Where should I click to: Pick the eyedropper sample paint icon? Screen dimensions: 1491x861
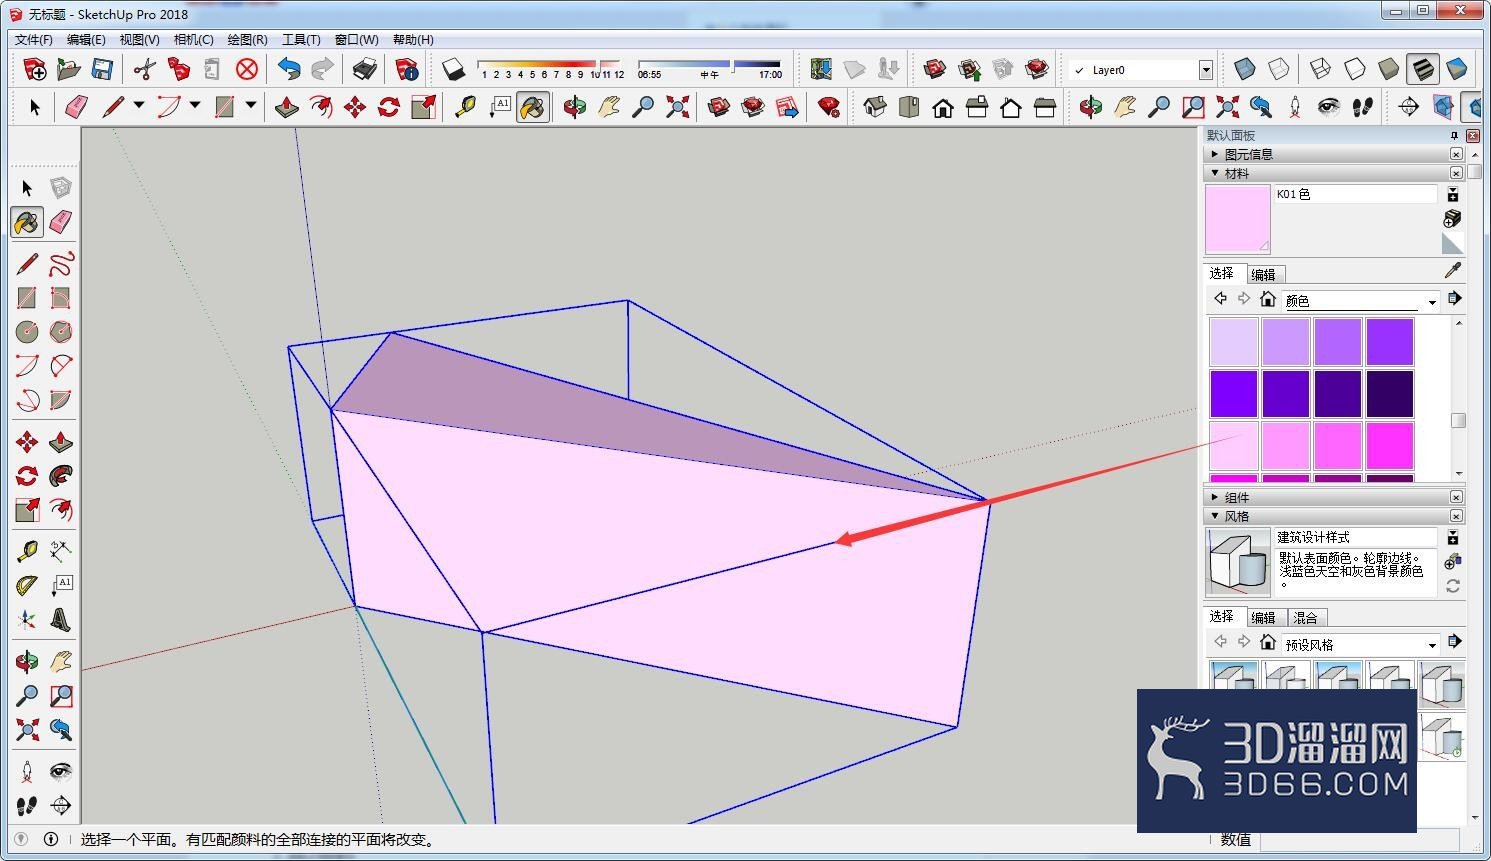coord(1453,271)
